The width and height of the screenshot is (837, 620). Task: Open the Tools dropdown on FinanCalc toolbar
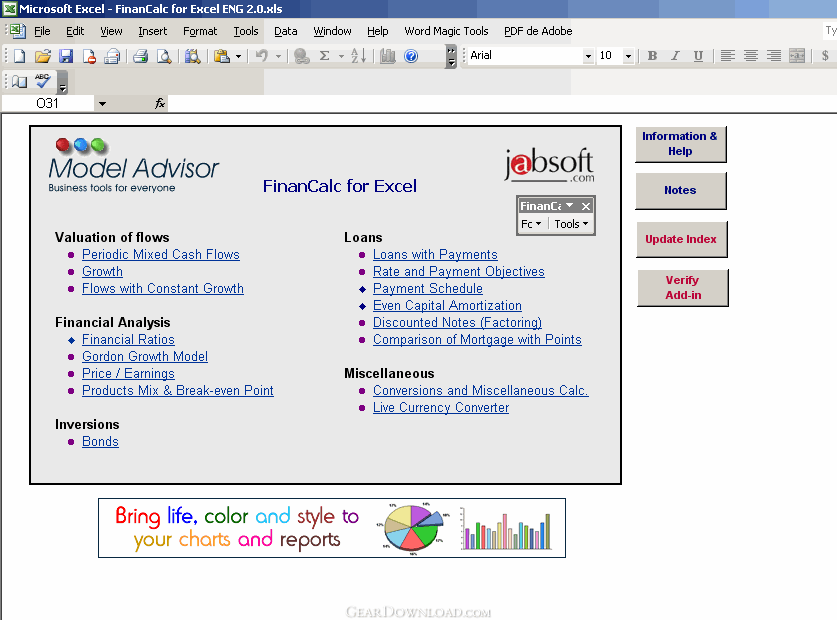[571, 224]
